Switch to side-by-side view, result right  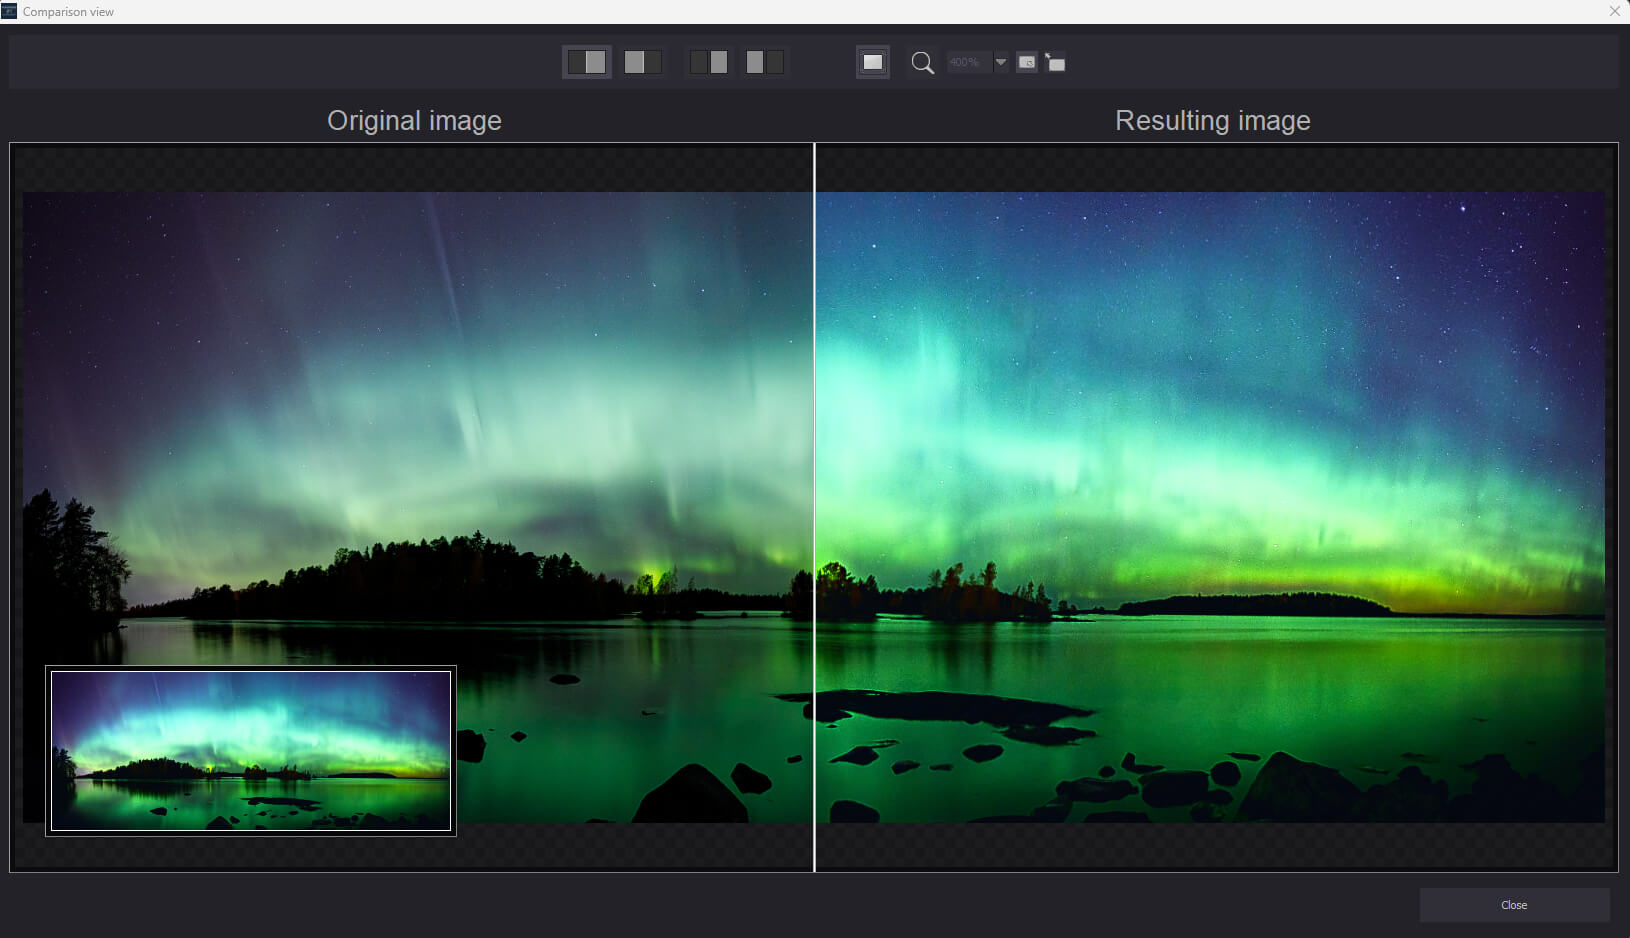[709, 62]
